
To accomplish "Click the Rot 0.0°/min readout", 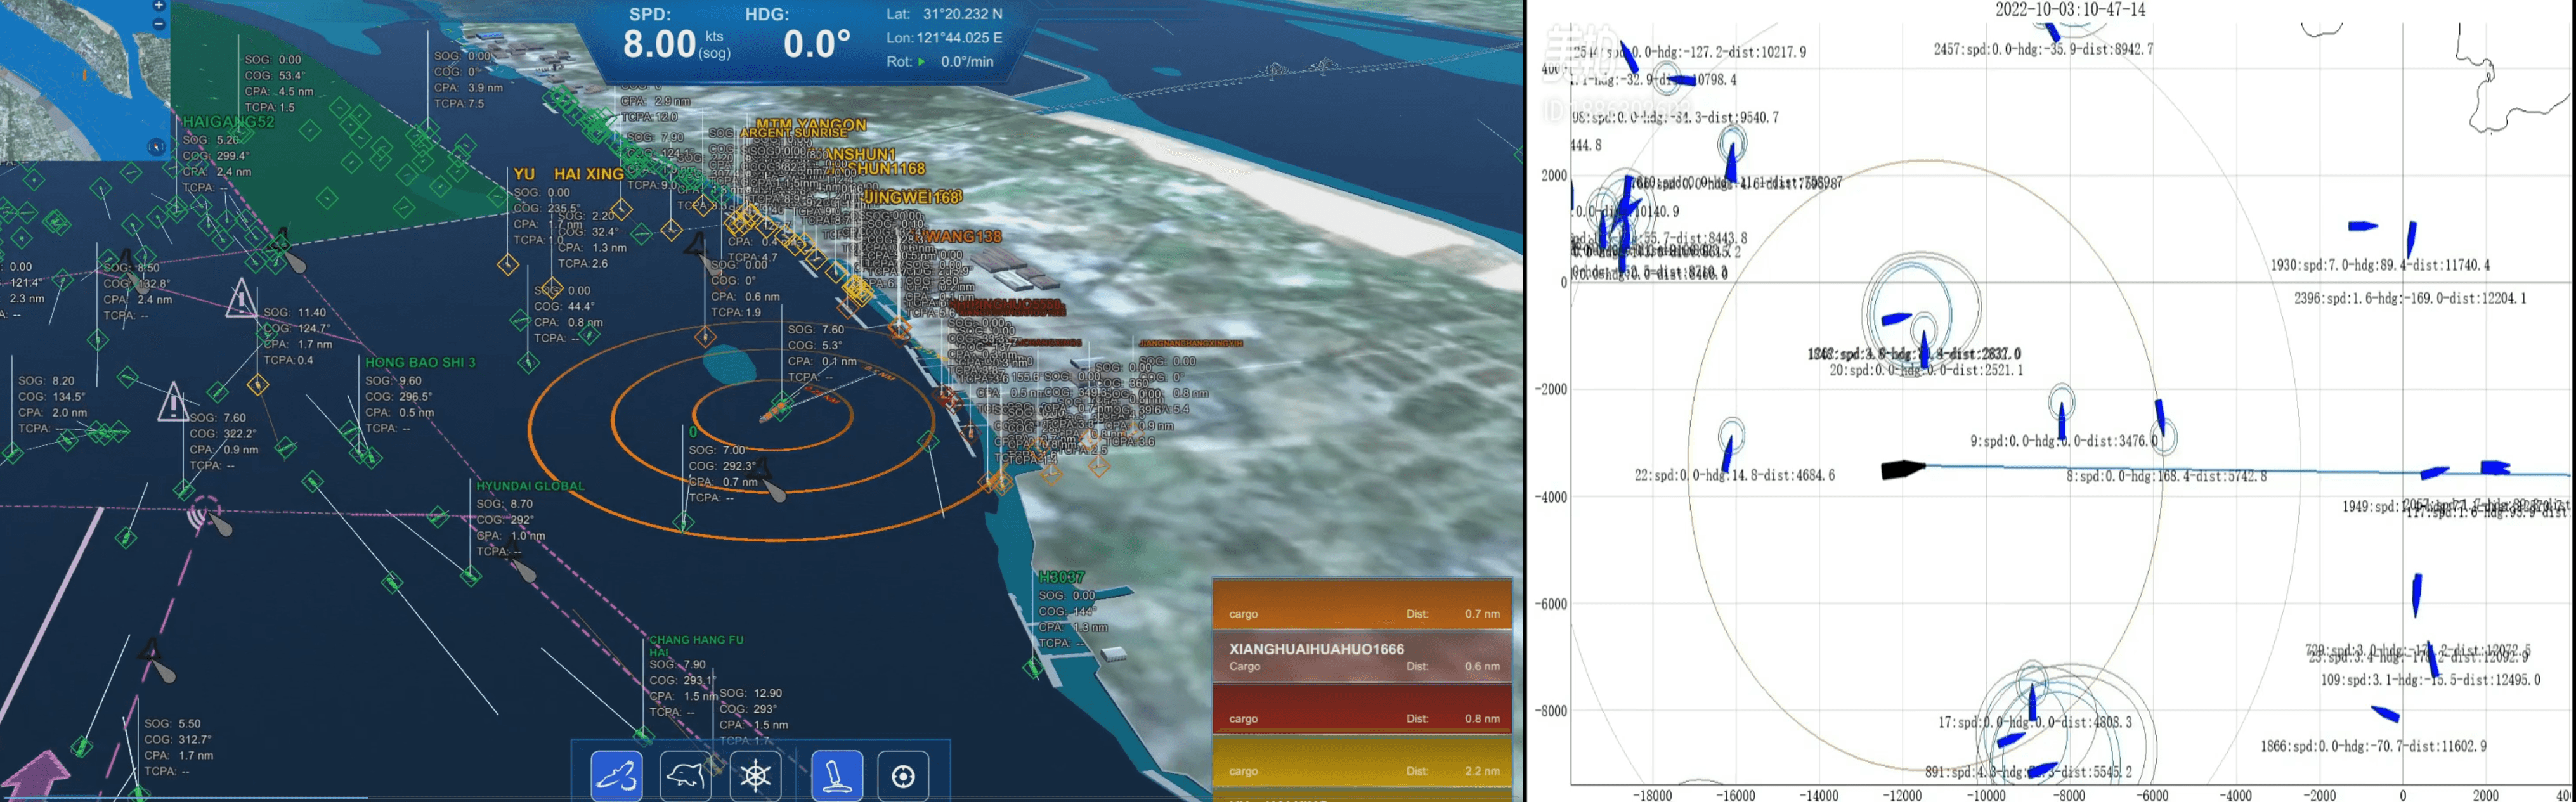I will 940,62.
